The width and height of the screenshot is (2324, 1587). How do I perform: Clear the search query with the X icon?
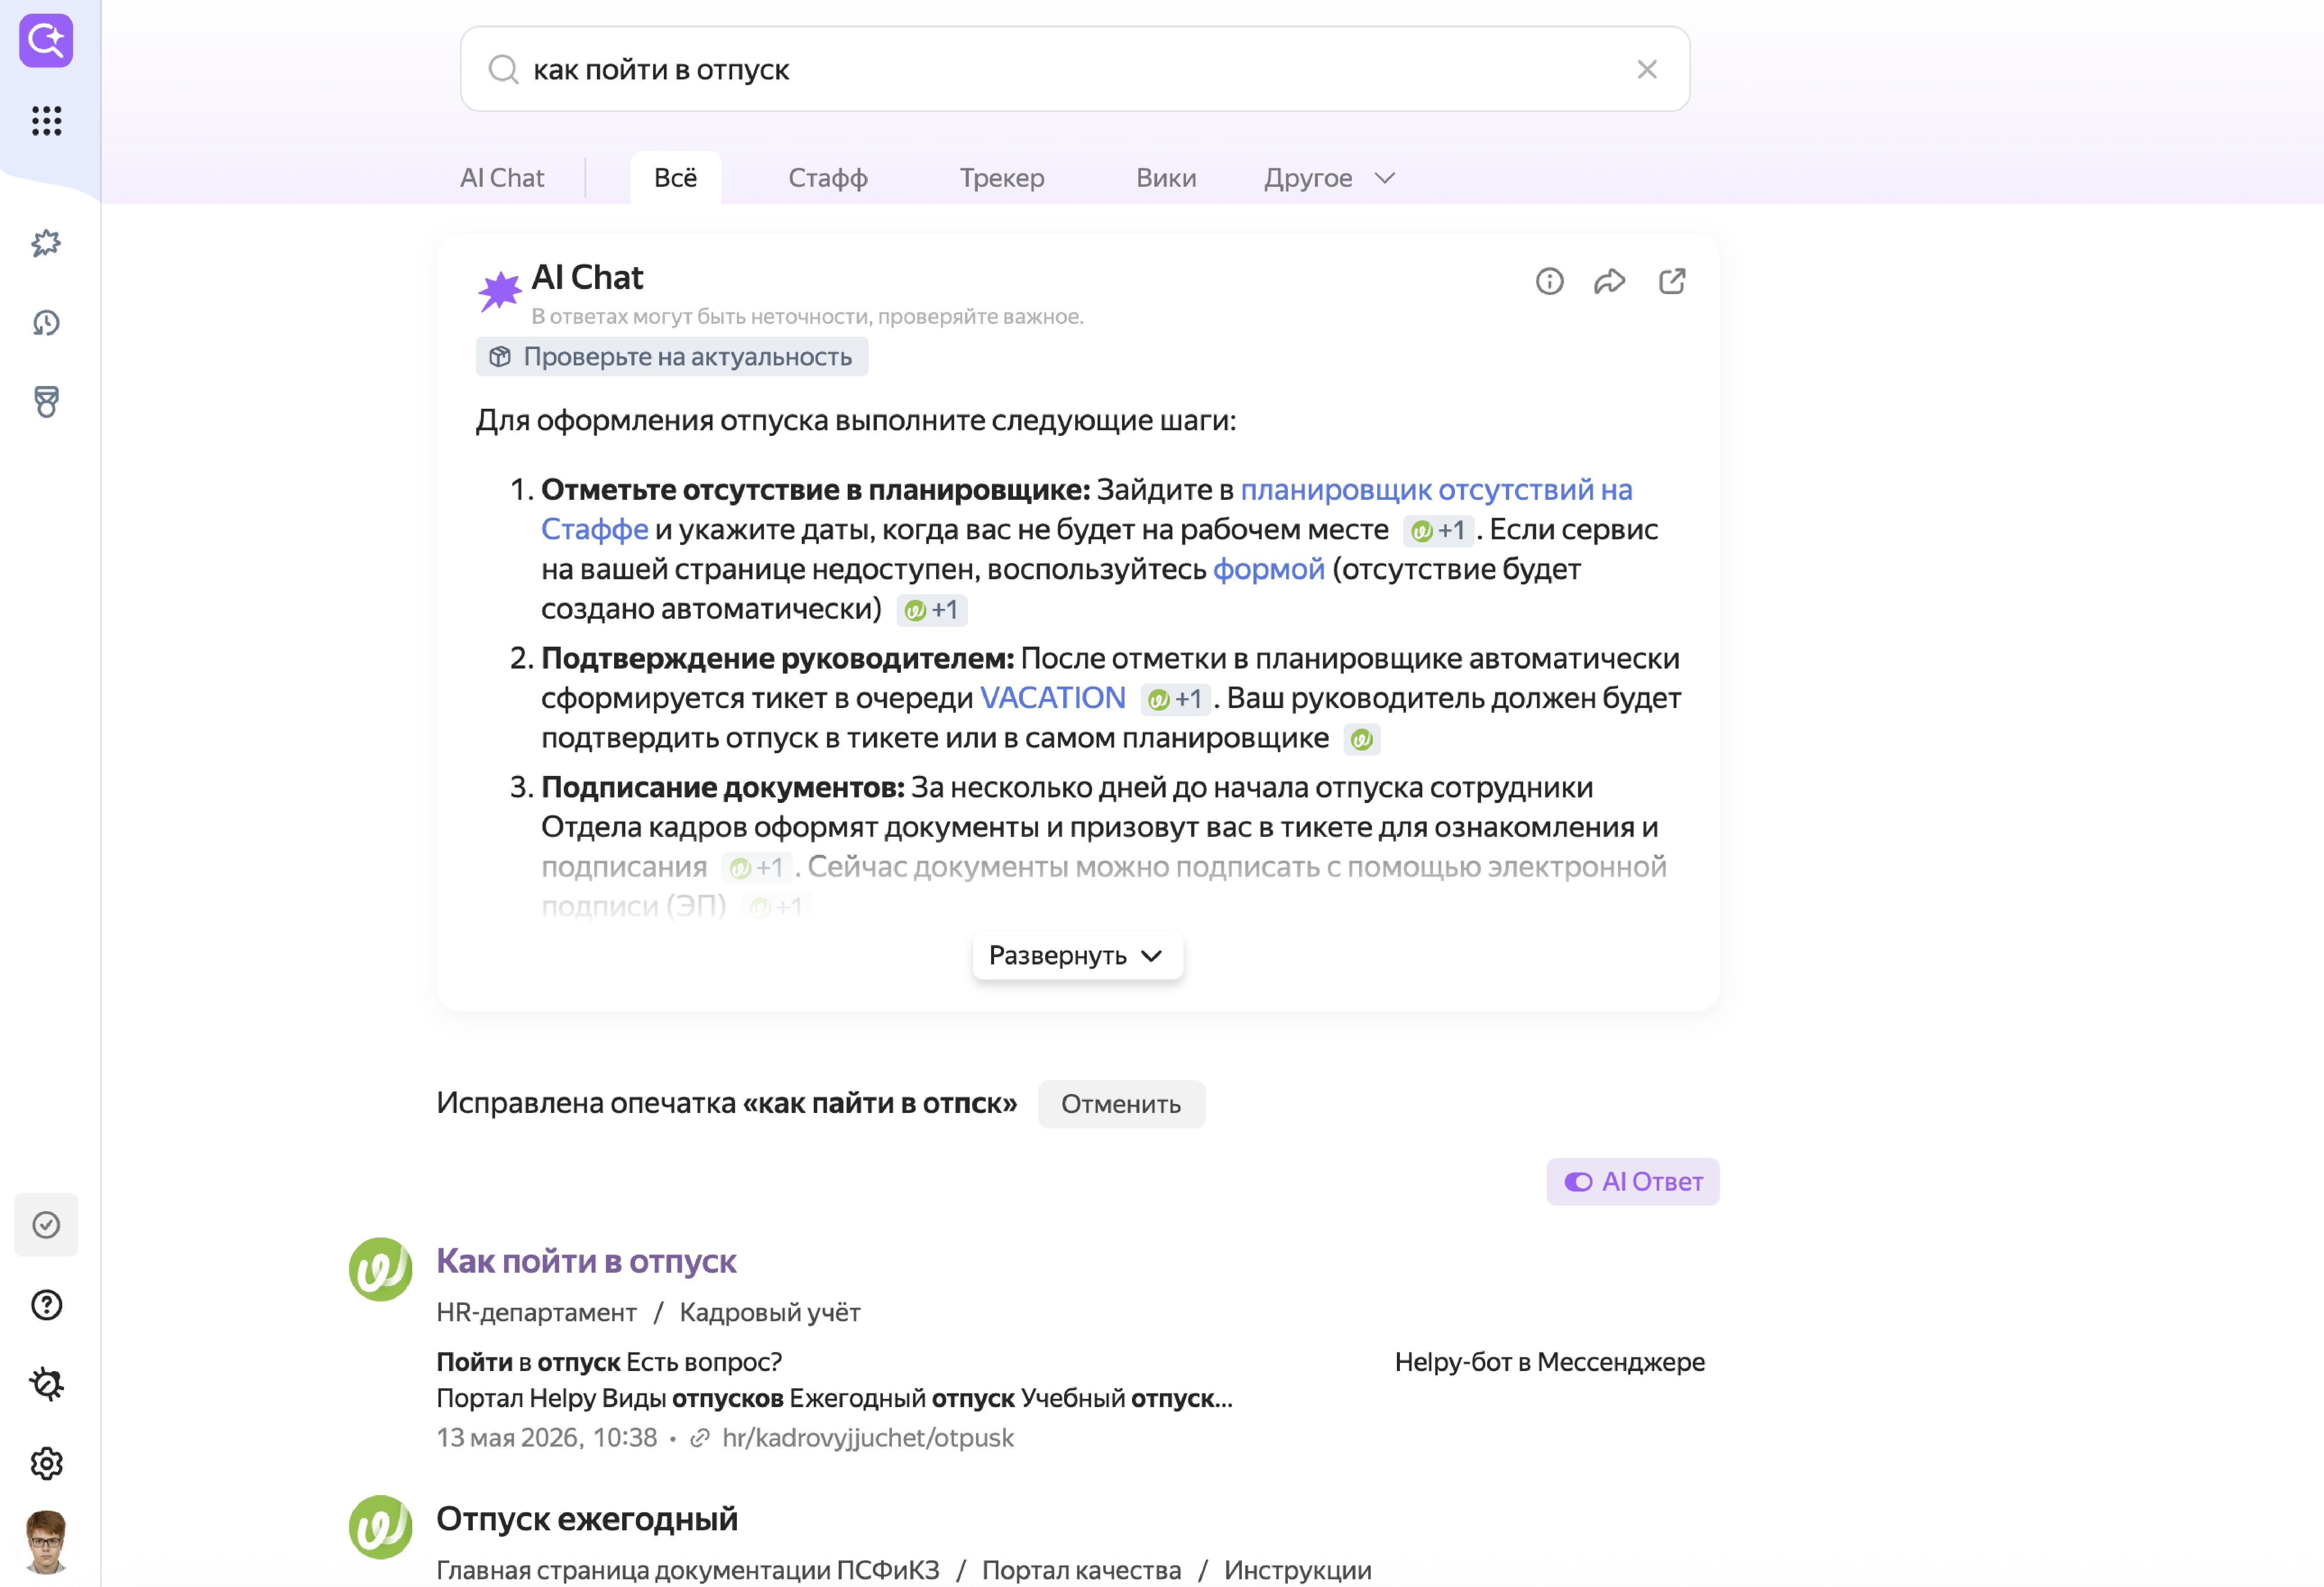[1646, 69]
